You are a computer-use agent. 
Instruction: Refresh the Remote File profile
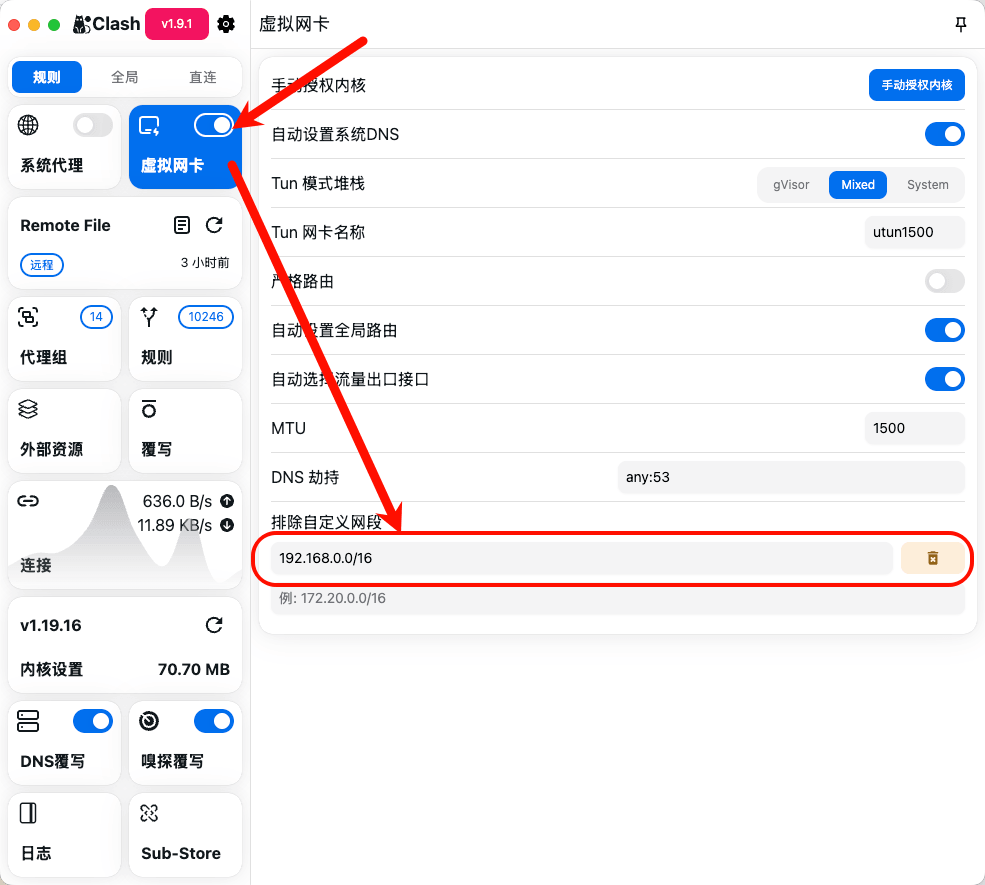click(x=214, y=225)
